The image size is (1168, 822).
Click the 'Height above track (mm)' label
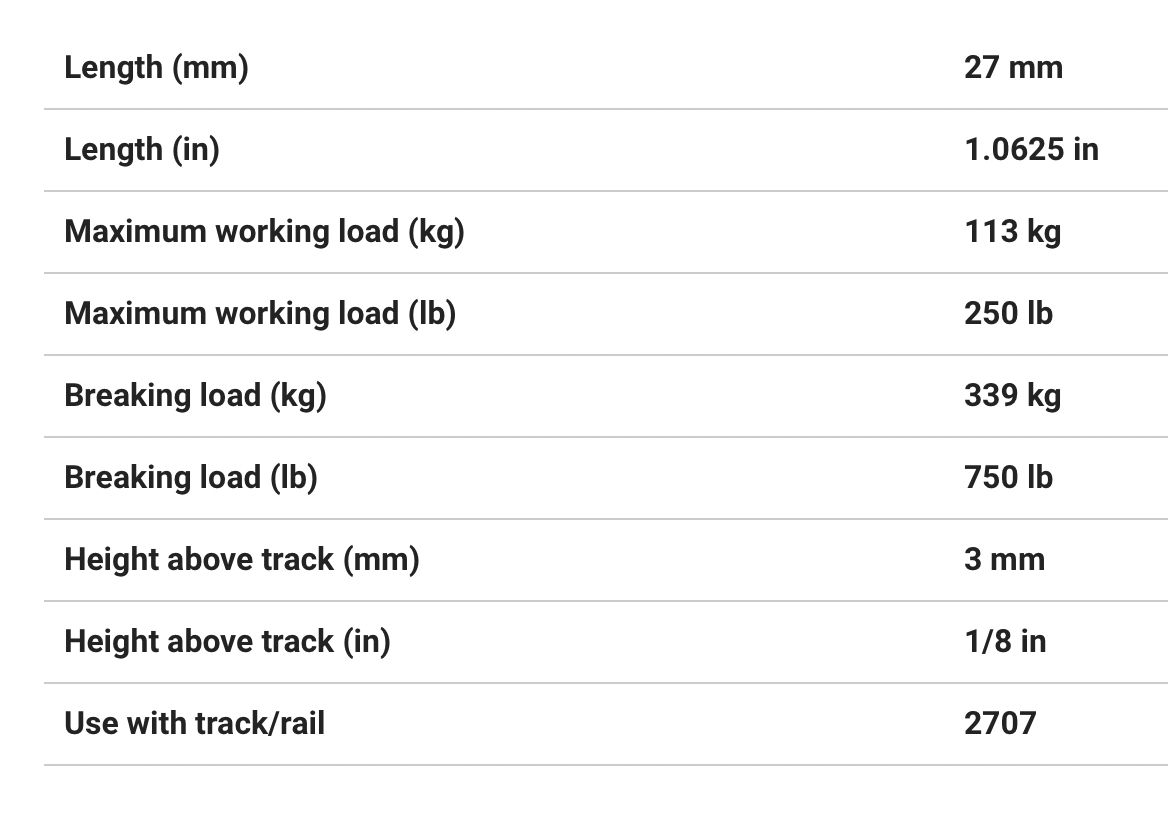[x=241, y=560]
